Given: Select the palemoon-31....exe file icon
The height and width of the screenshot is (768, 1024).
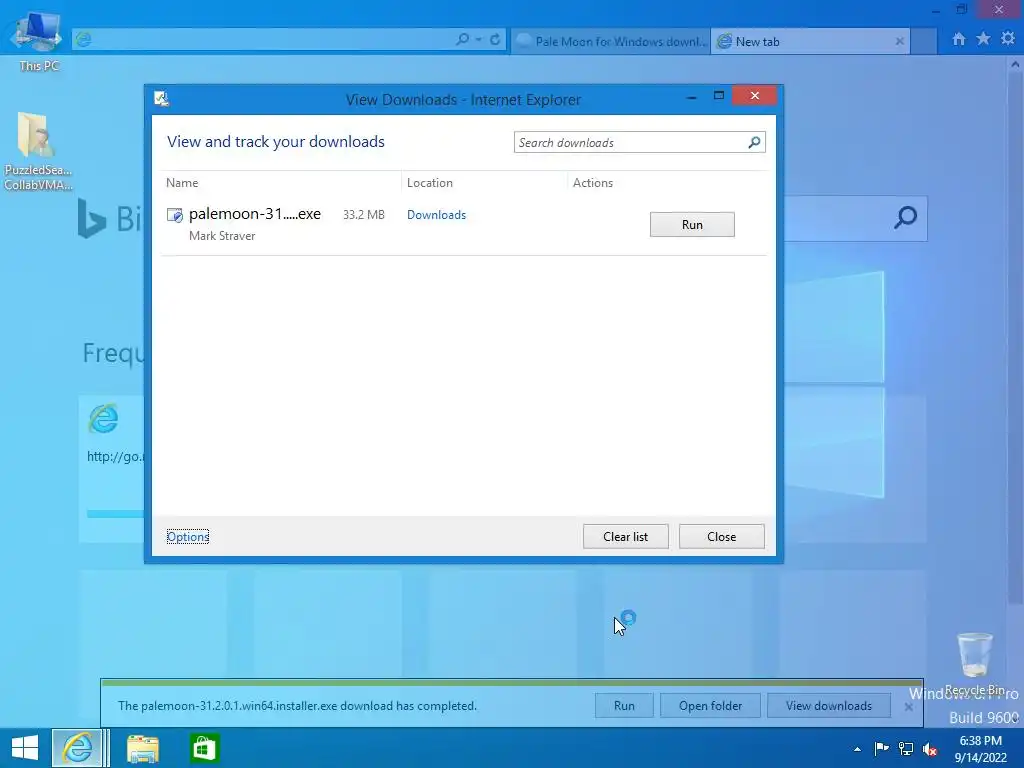Looking at the screenshot, I should click(174, 215).
